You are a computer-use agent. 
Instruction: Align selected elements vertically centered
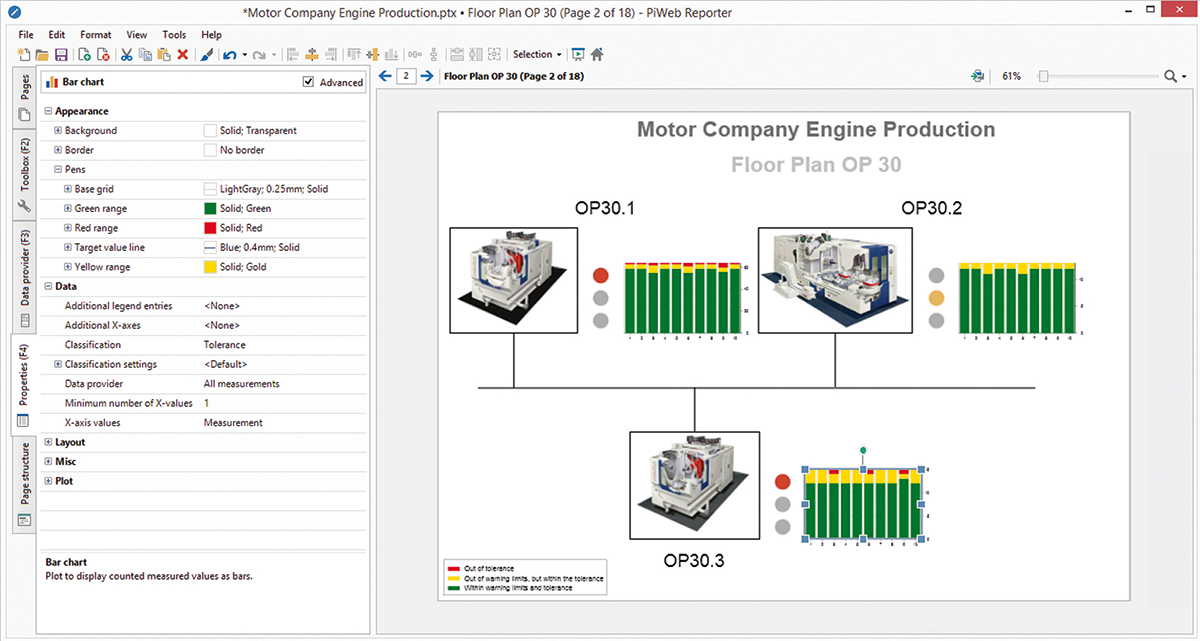pyautogui.click(x=372, y=55)
